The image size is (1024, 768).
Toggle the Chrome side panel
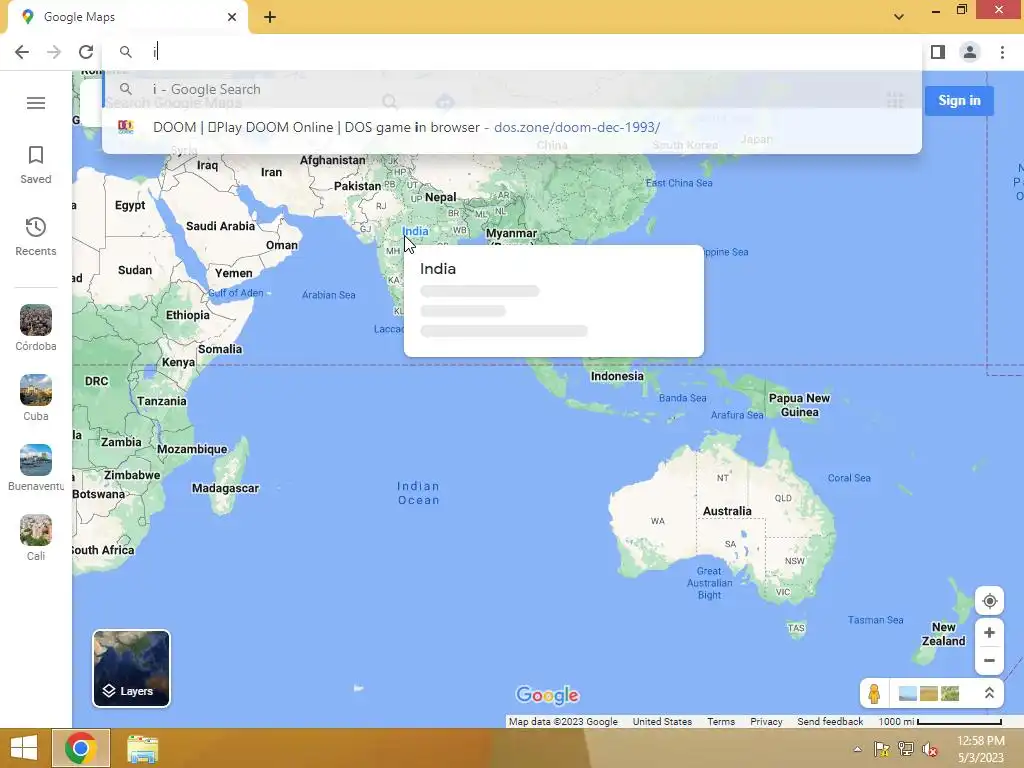938,52
